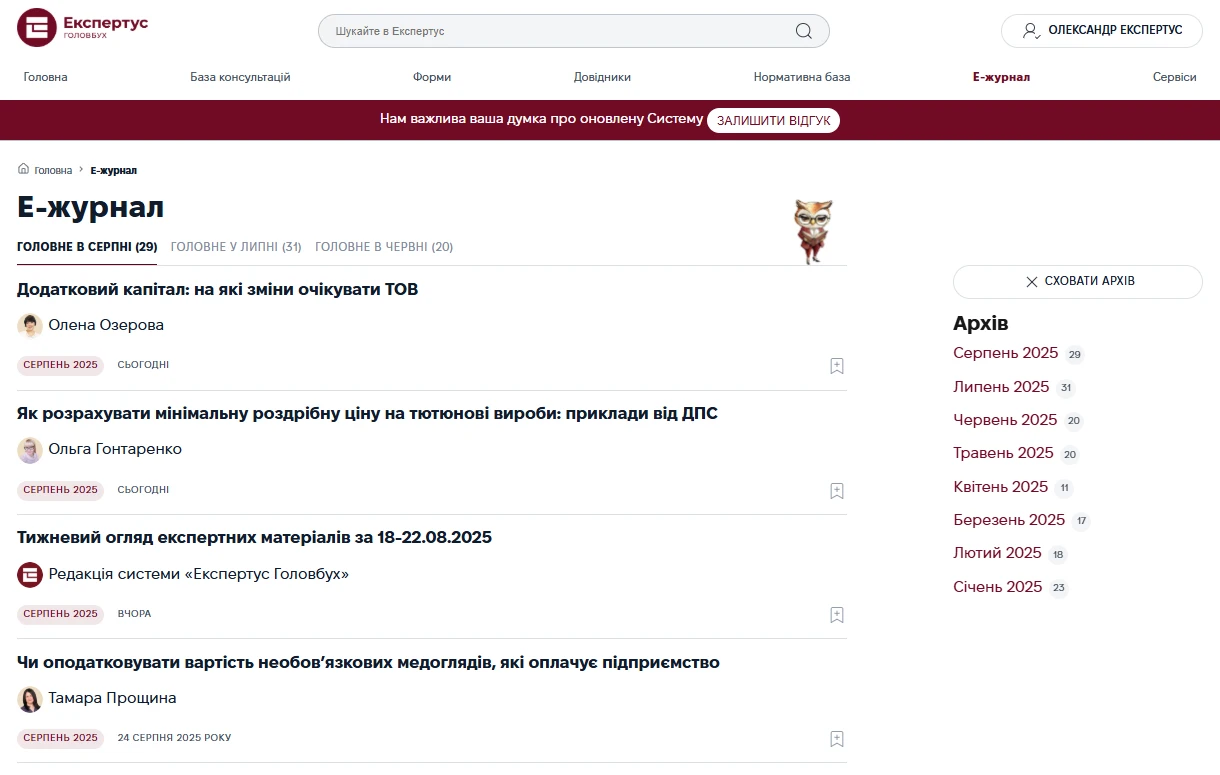Click inside the Шукайте в Експертус search field

[550, 31]
